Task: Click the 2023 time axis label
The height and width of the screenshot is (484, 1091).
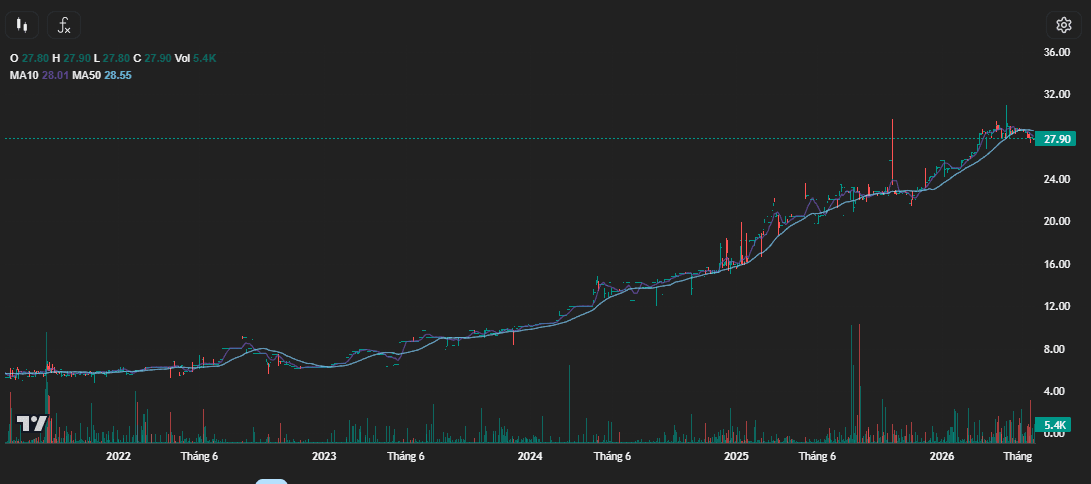Action: pos(324,456)
